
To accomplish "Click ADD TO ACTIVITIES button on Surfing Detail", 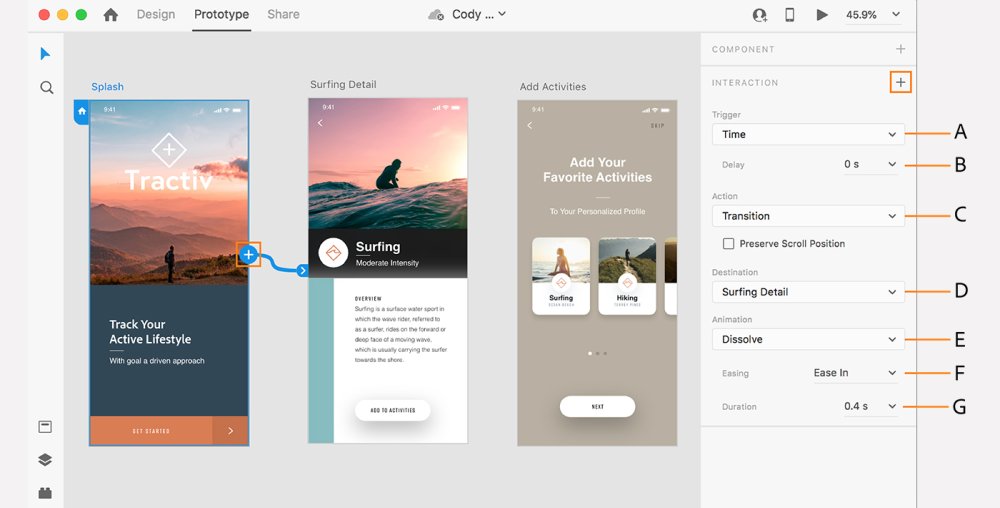I will click(x=393, y=410).
